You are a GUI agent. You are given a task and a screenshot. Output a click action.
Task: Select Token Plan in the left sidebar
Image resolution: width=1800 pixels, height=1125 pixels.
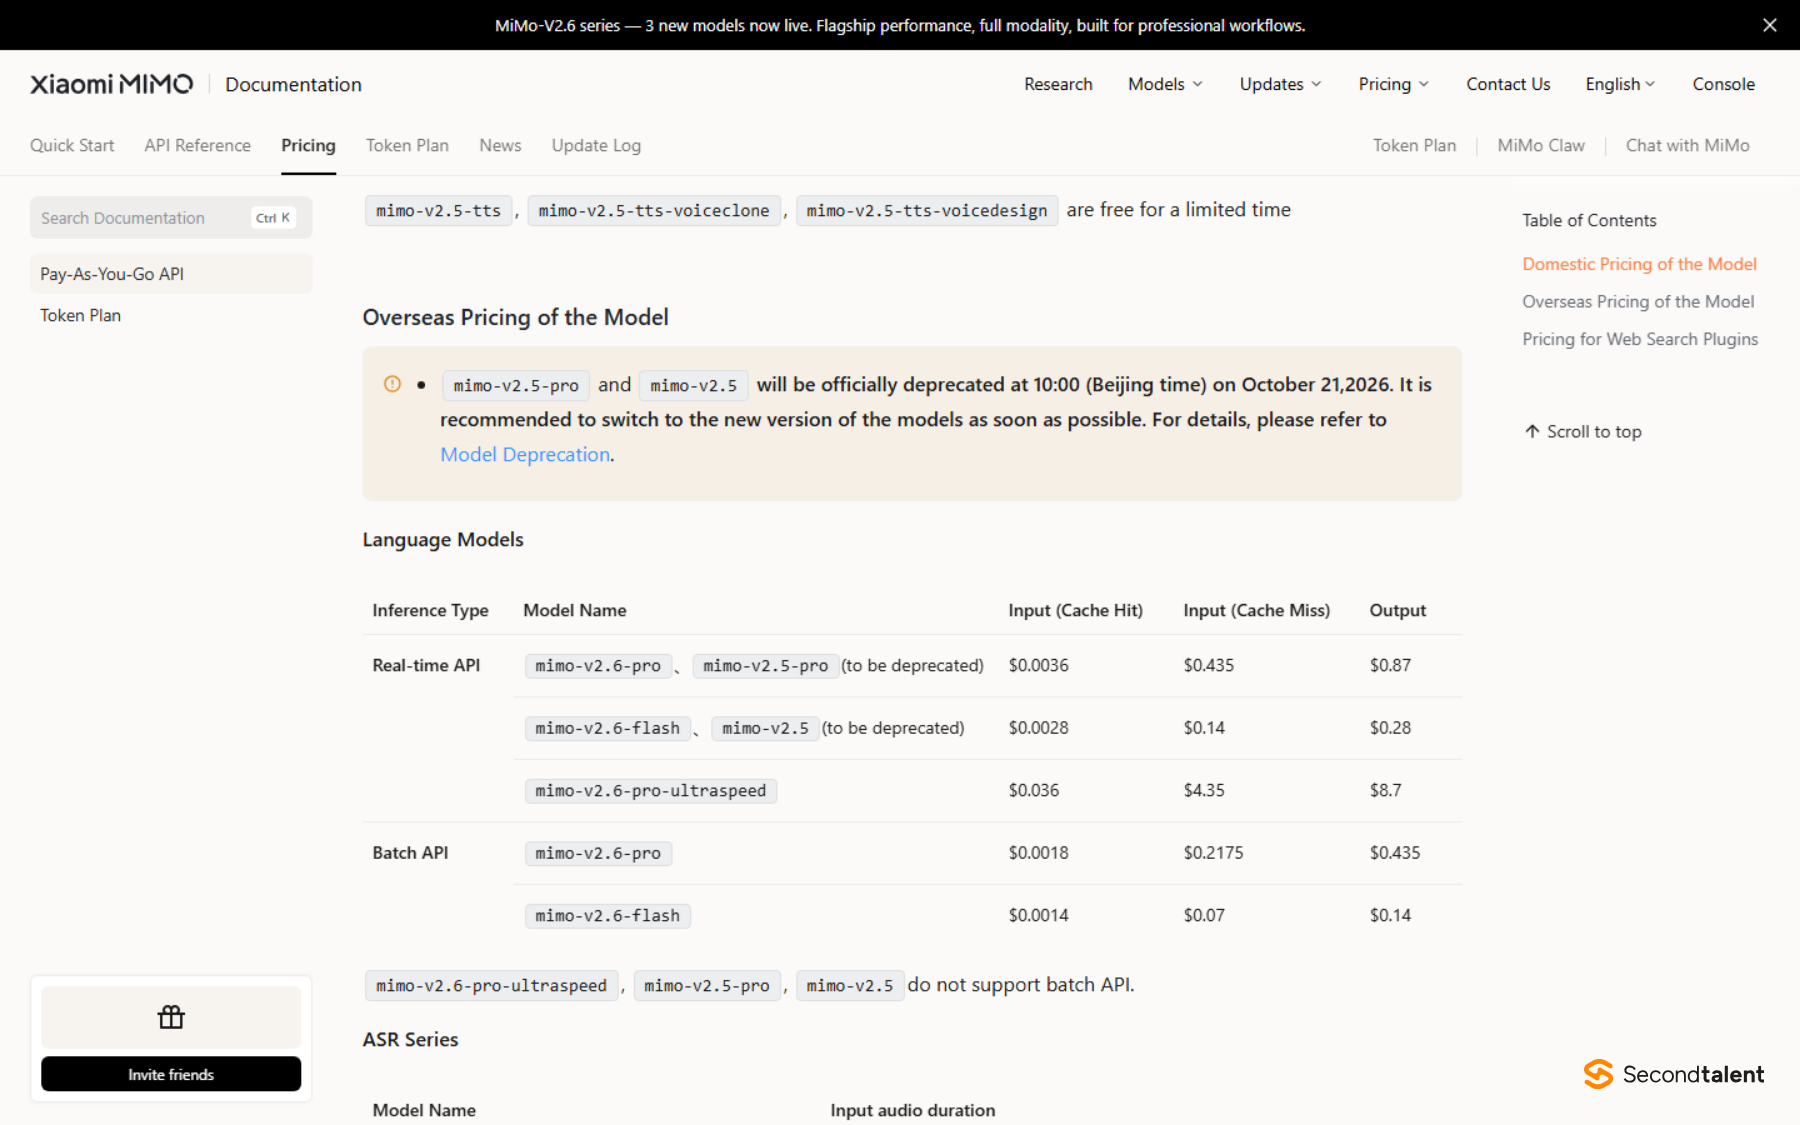click(x=171, y=315)
